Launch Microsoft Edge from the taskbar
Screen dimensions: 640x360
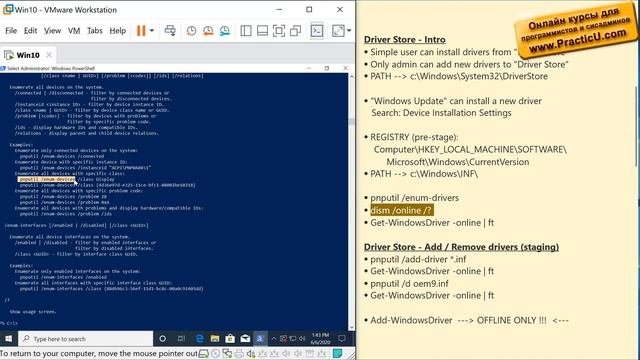(x=200, y=339)
